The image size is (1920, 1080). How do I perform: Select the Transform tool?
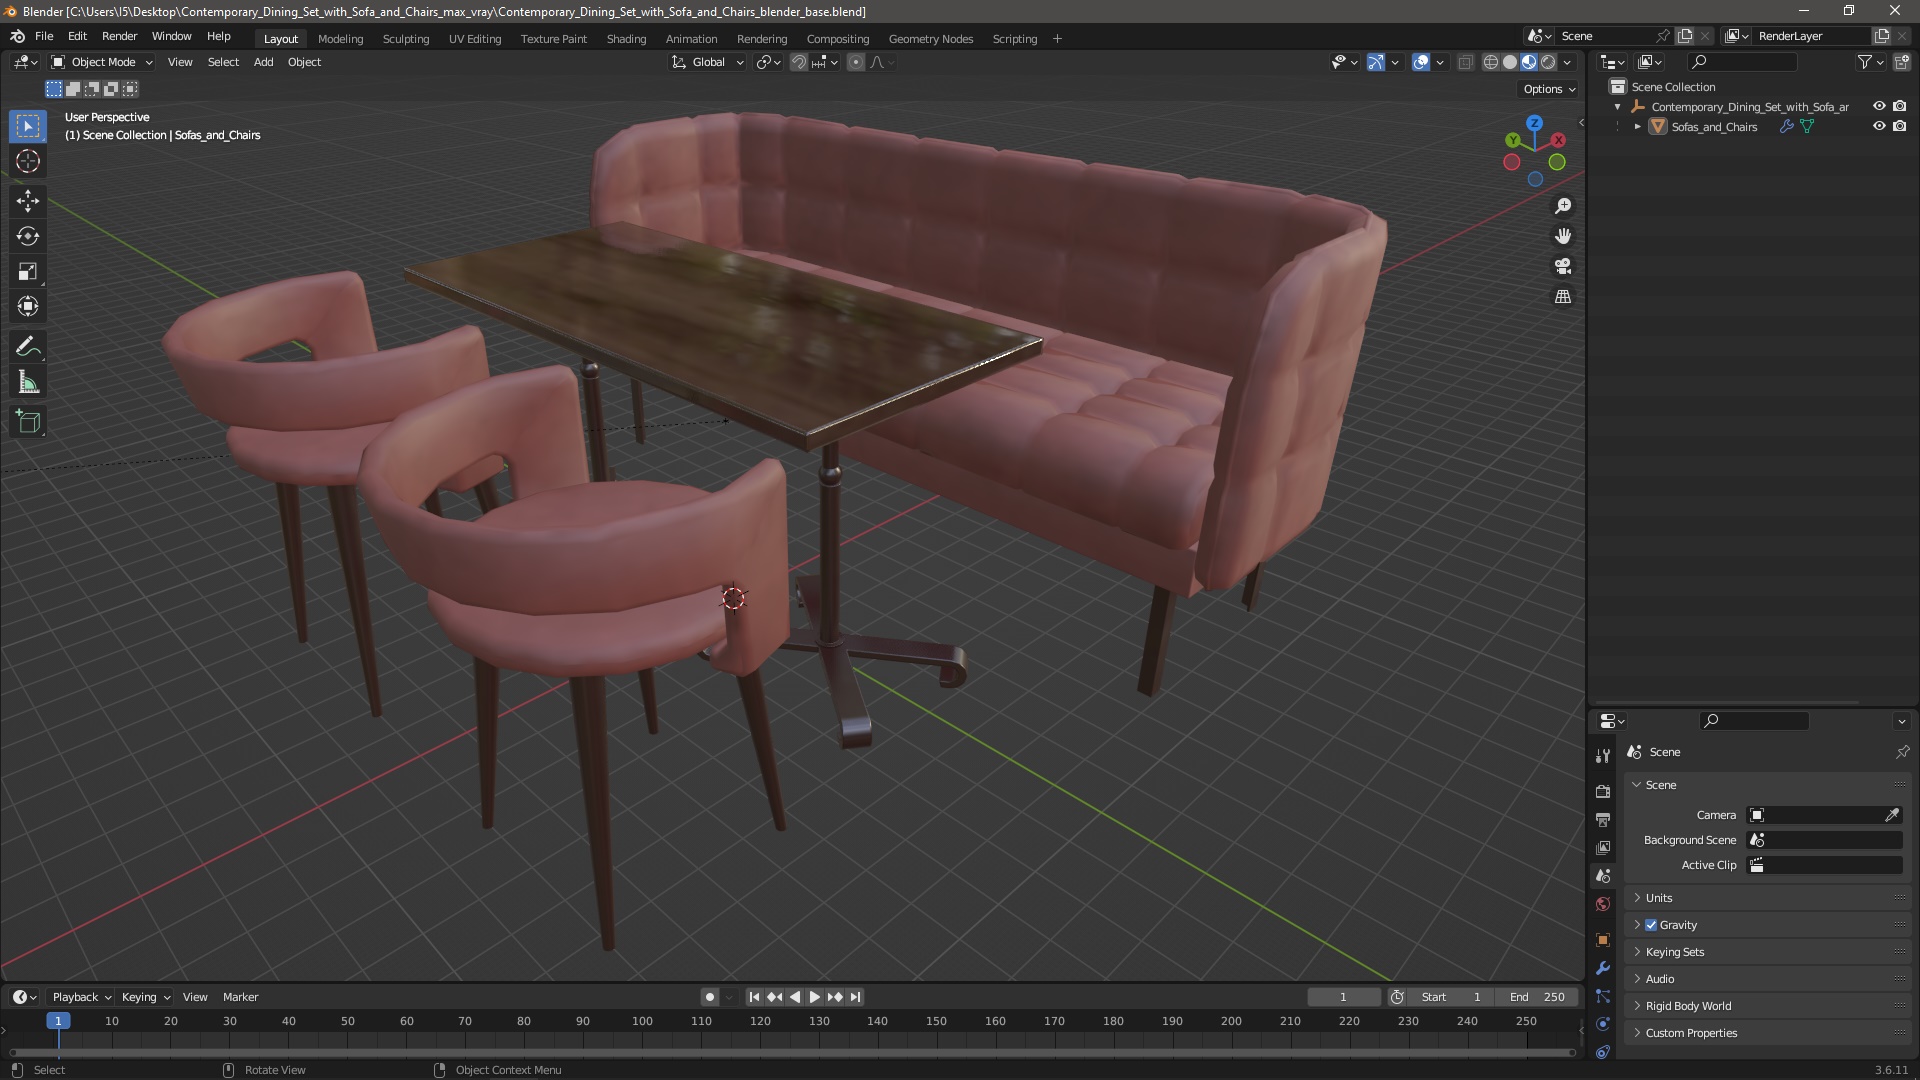pyautogui.click(x=28, y=306)
